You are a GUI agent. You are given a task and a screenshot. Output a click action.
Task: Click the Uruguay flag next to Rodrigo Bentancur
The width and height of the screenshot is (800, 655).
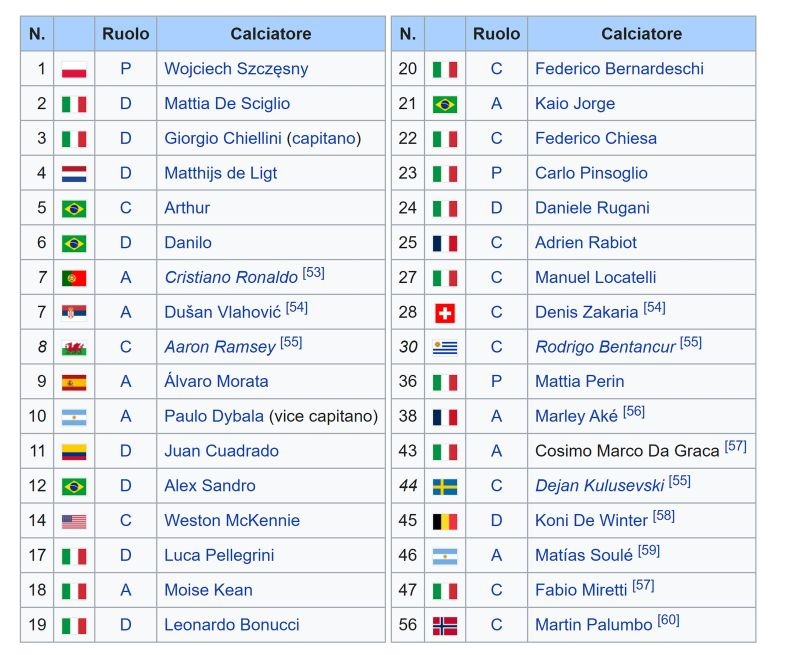[x=445, y=347]
